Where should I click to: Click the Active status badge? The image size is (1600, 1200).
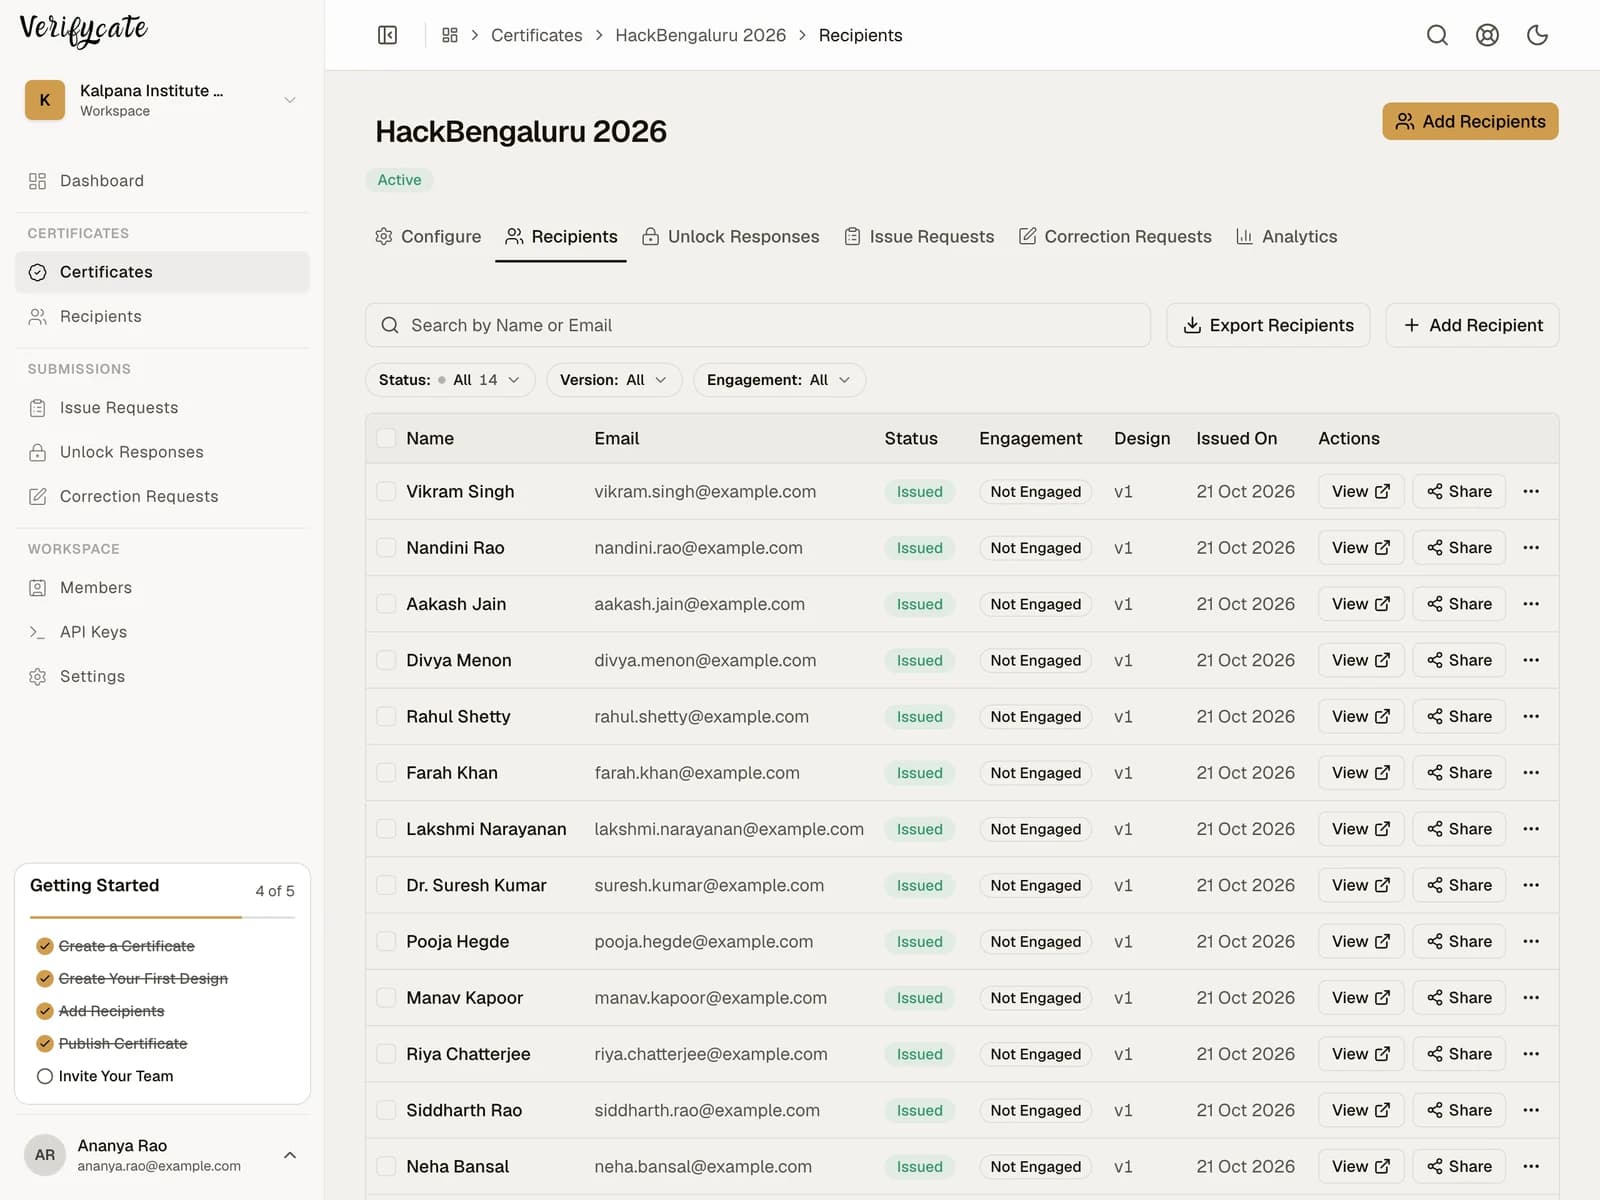399,180
